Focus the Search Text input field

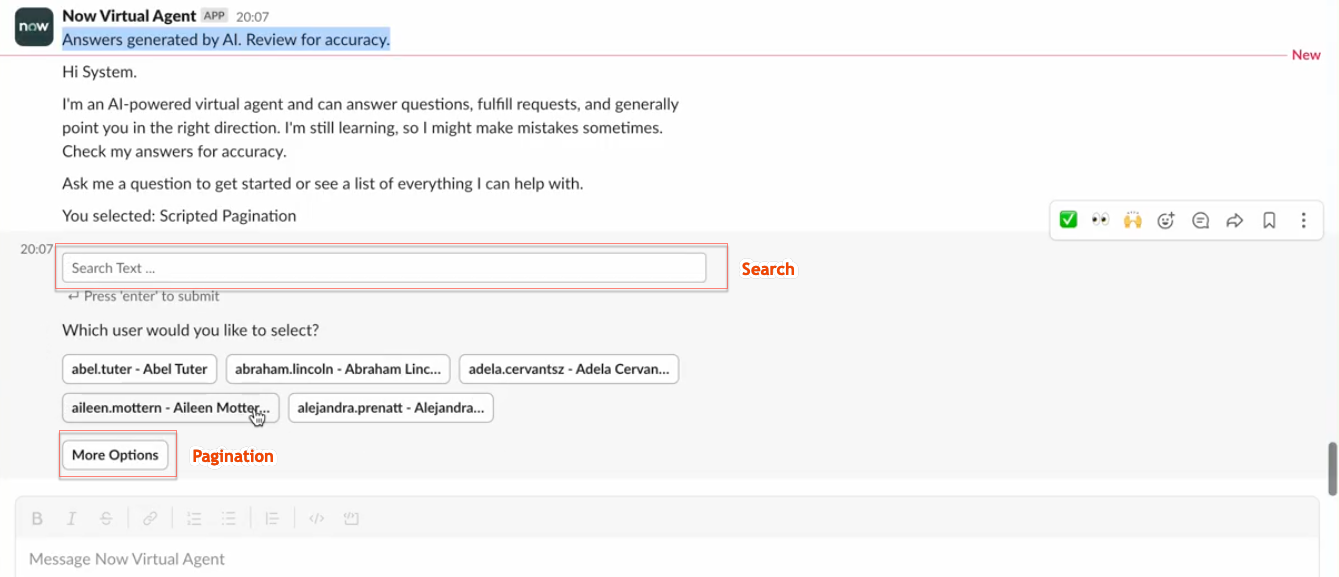[x=384, y=268]
